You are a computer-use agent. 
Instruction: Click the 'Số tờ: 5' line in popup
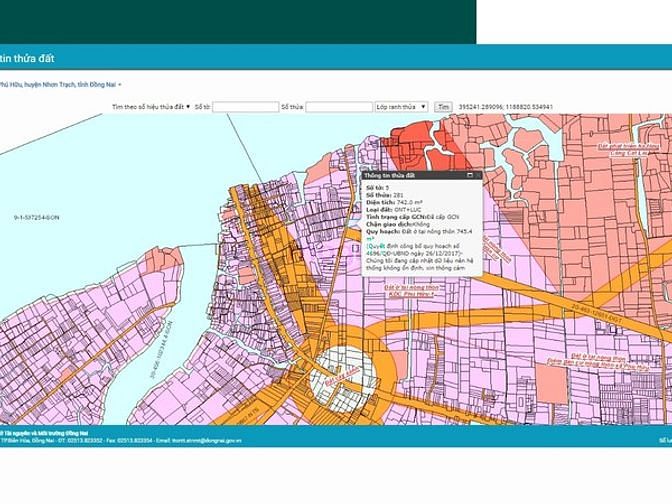tap(378, 187)
